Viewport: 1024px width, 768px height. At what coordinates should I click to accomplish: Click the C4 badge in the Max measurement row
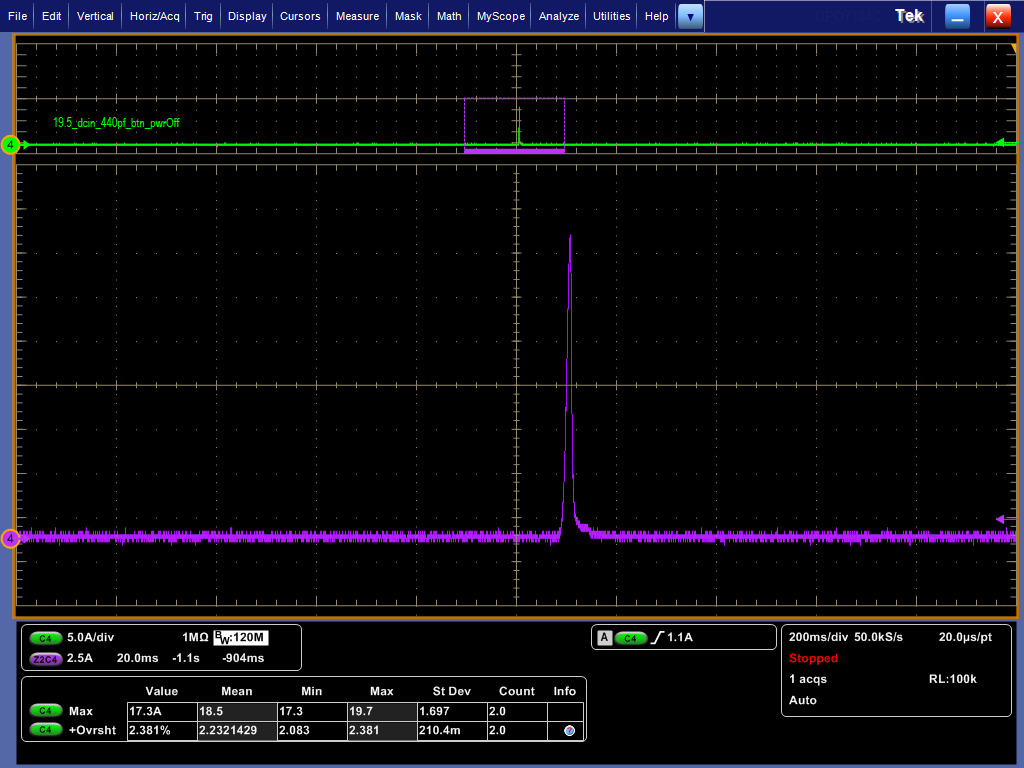point(45,711)
